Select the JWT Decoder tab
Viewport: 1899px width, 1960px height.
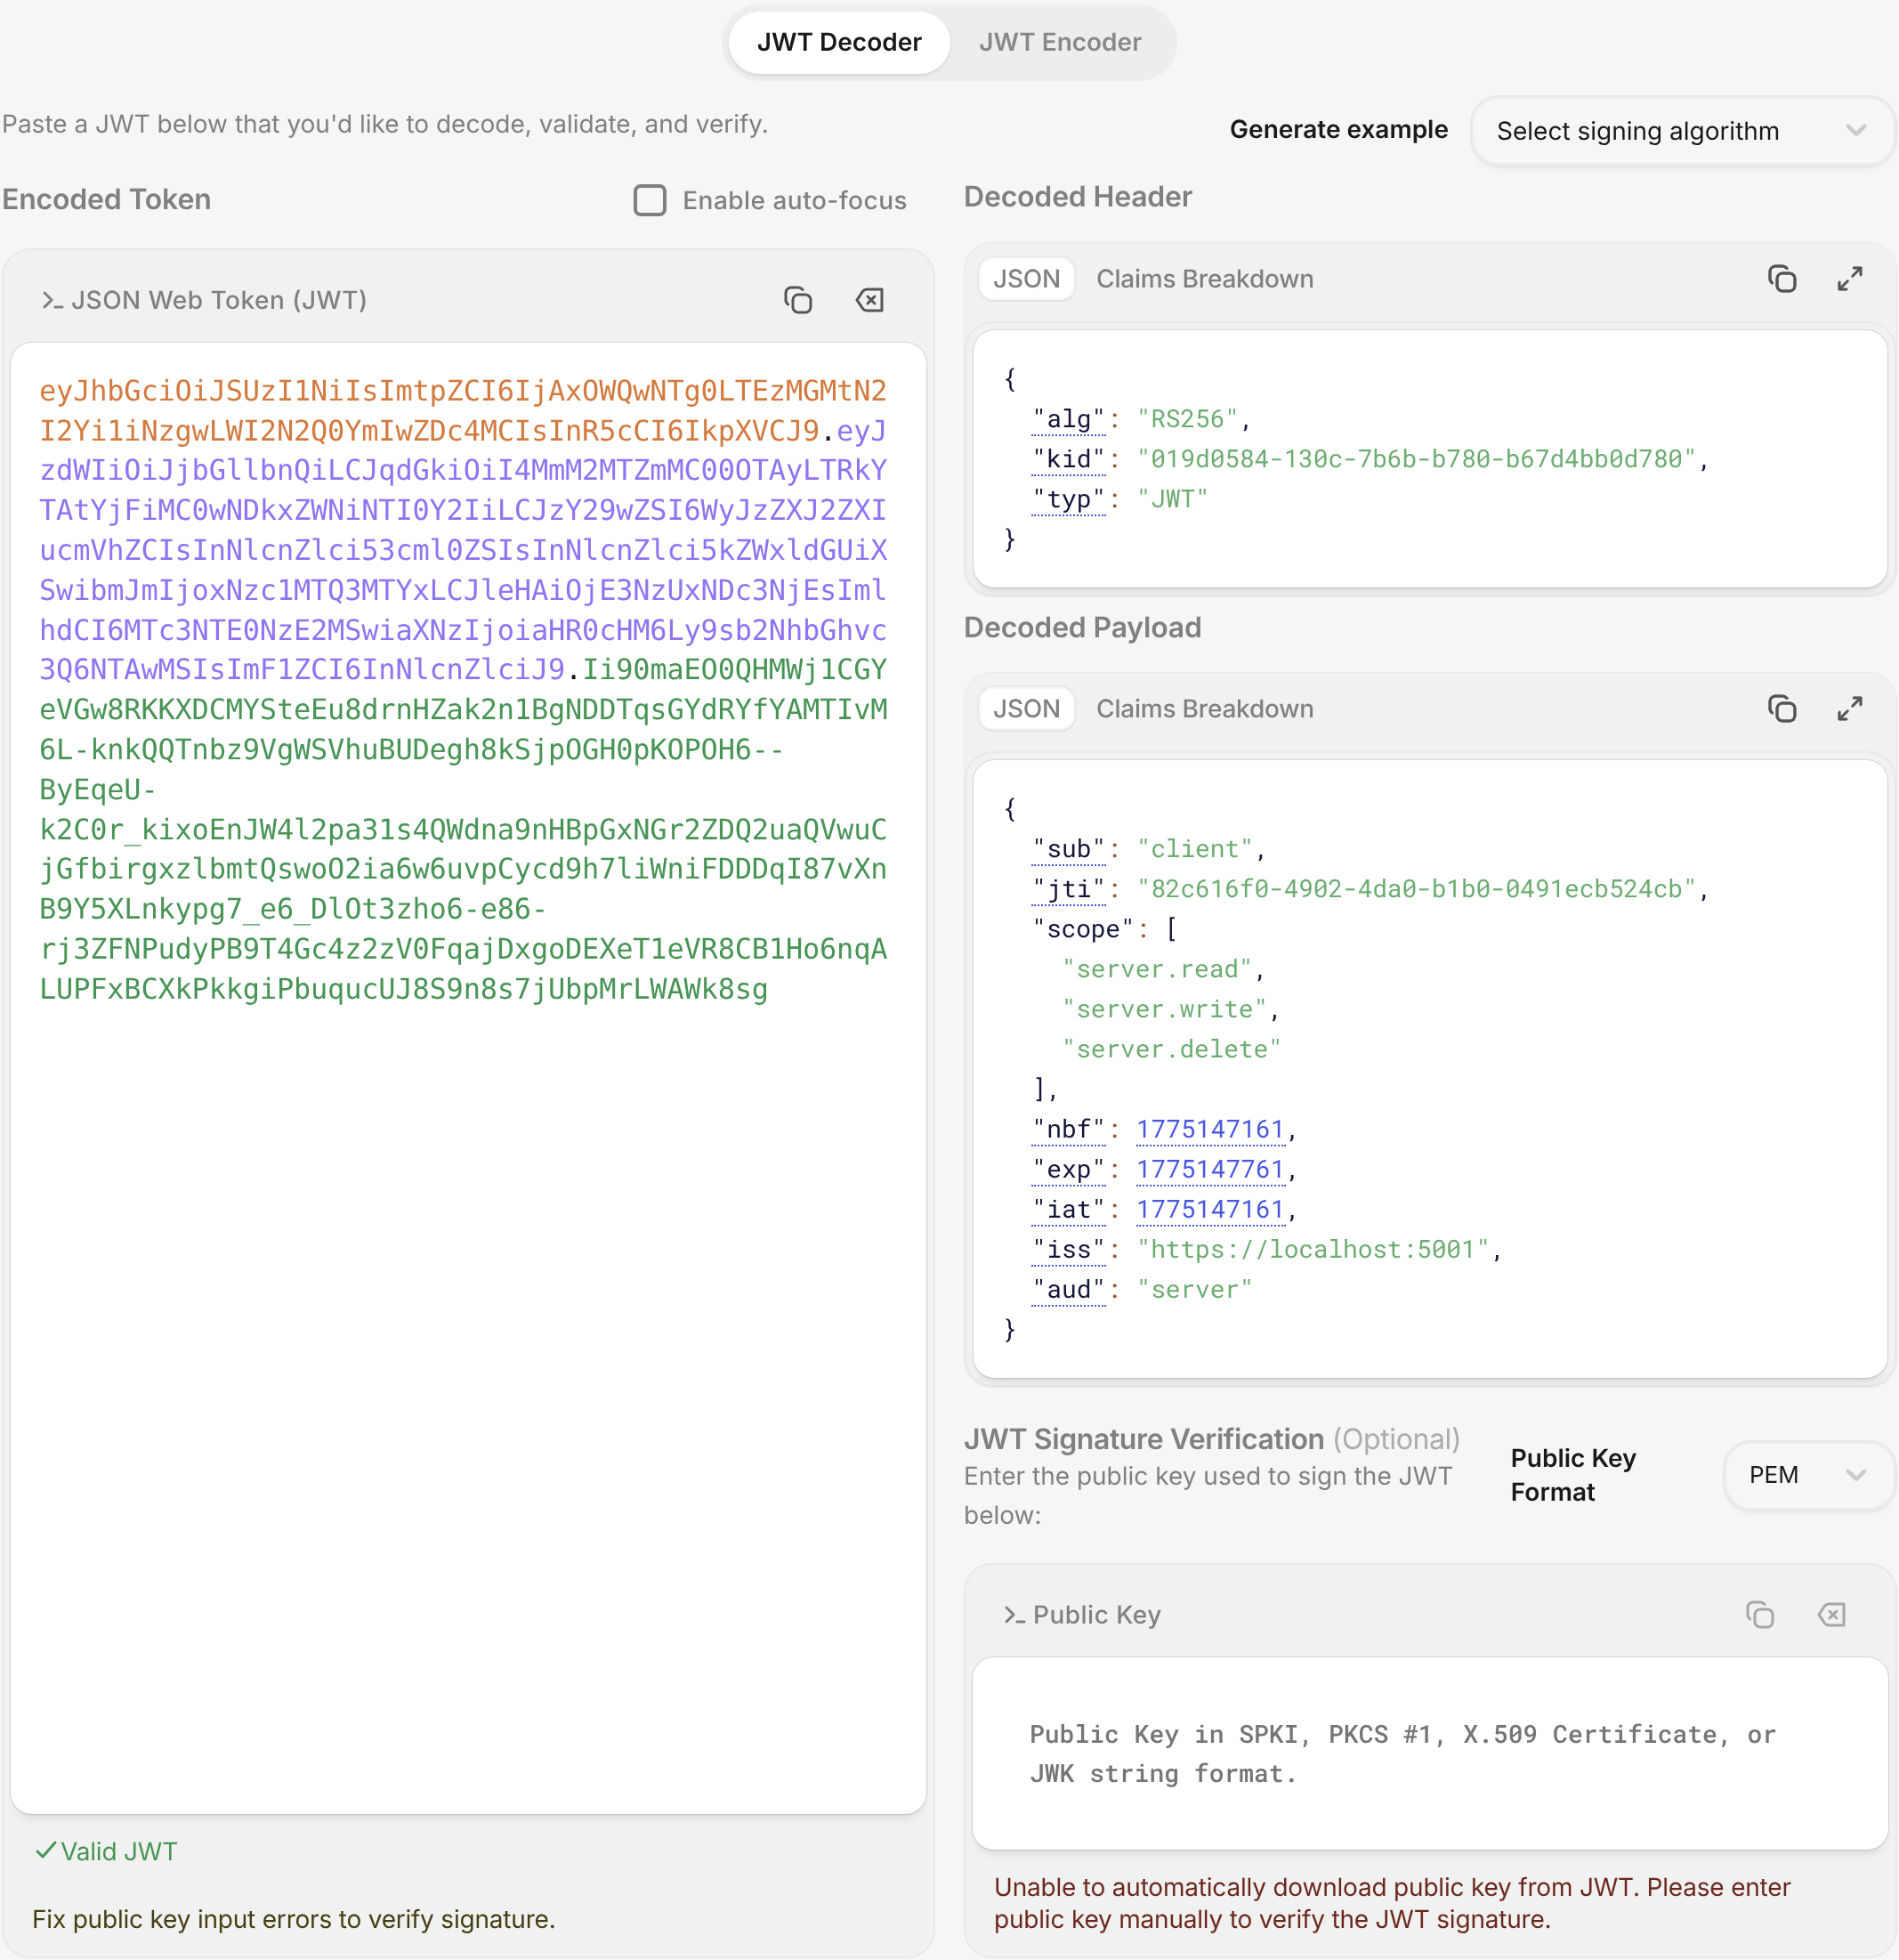838,42
